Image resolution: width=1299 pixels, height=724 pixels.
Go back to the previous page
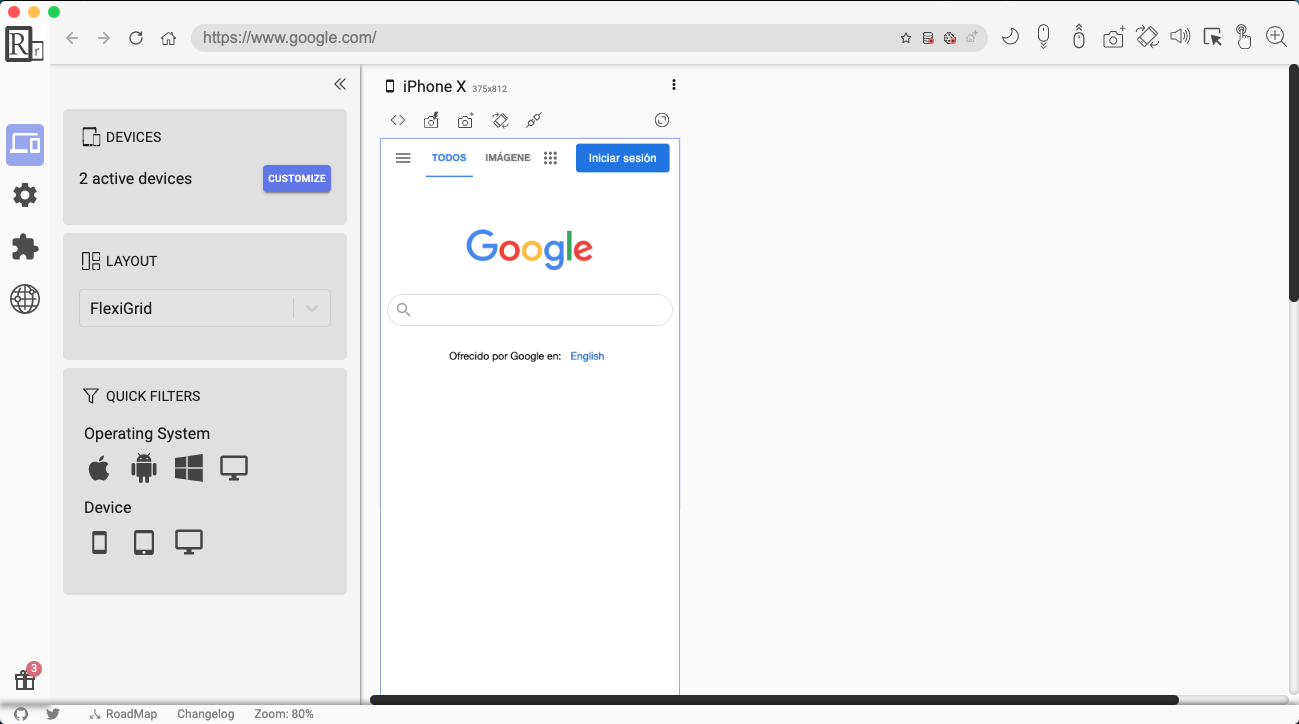(71, 38)
